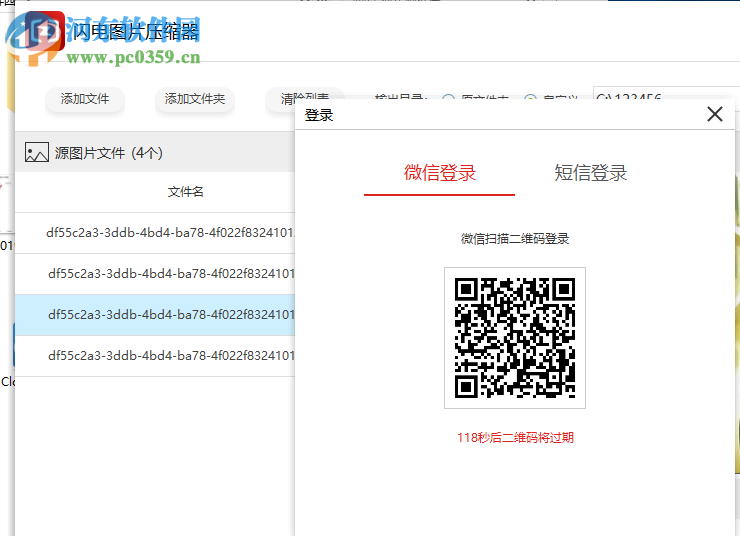Click the 闪电图片压缩器 app logo icon
The width and height of the screenshot is (740, 536).
click(44, 31)
